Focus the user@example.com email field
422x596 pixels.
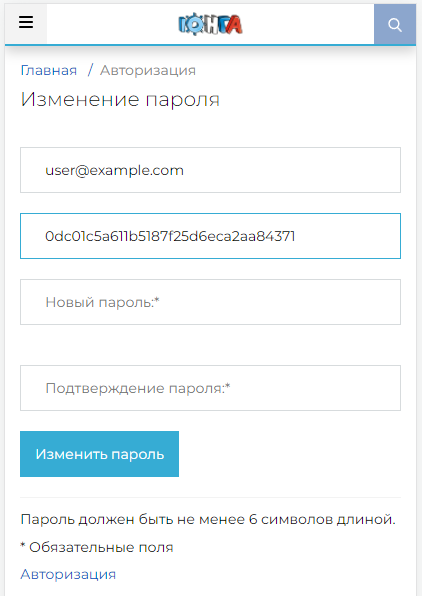(x=210, y=170)
